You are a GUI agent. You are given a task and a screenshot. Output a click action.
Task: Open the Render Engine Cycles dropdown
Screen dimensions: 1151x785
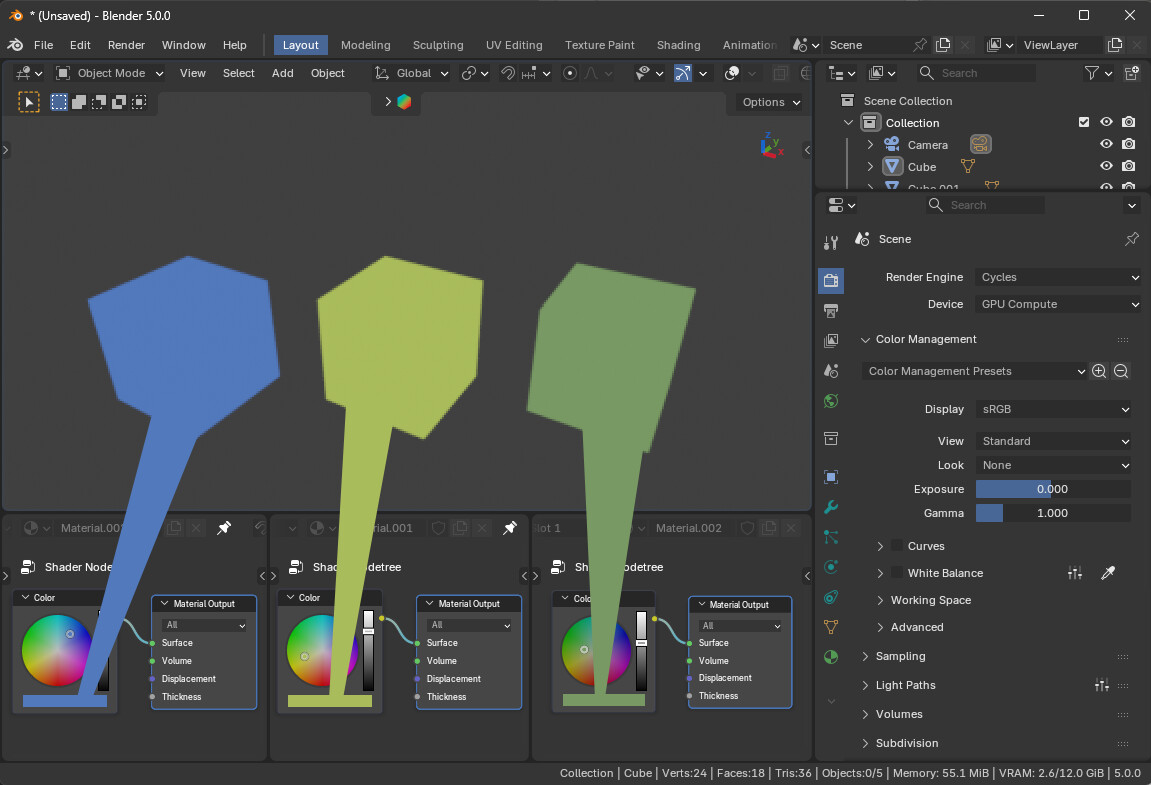pyautogui.click(x=1058, y=277)
